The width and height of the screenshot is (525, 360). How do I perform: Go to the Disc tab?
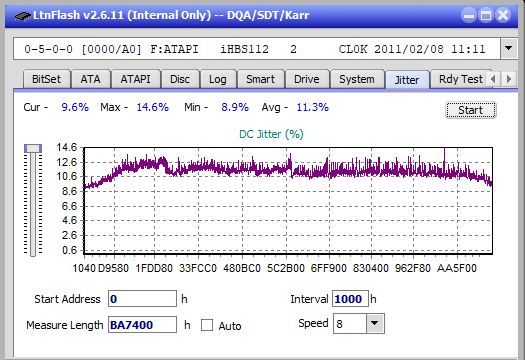180,79
